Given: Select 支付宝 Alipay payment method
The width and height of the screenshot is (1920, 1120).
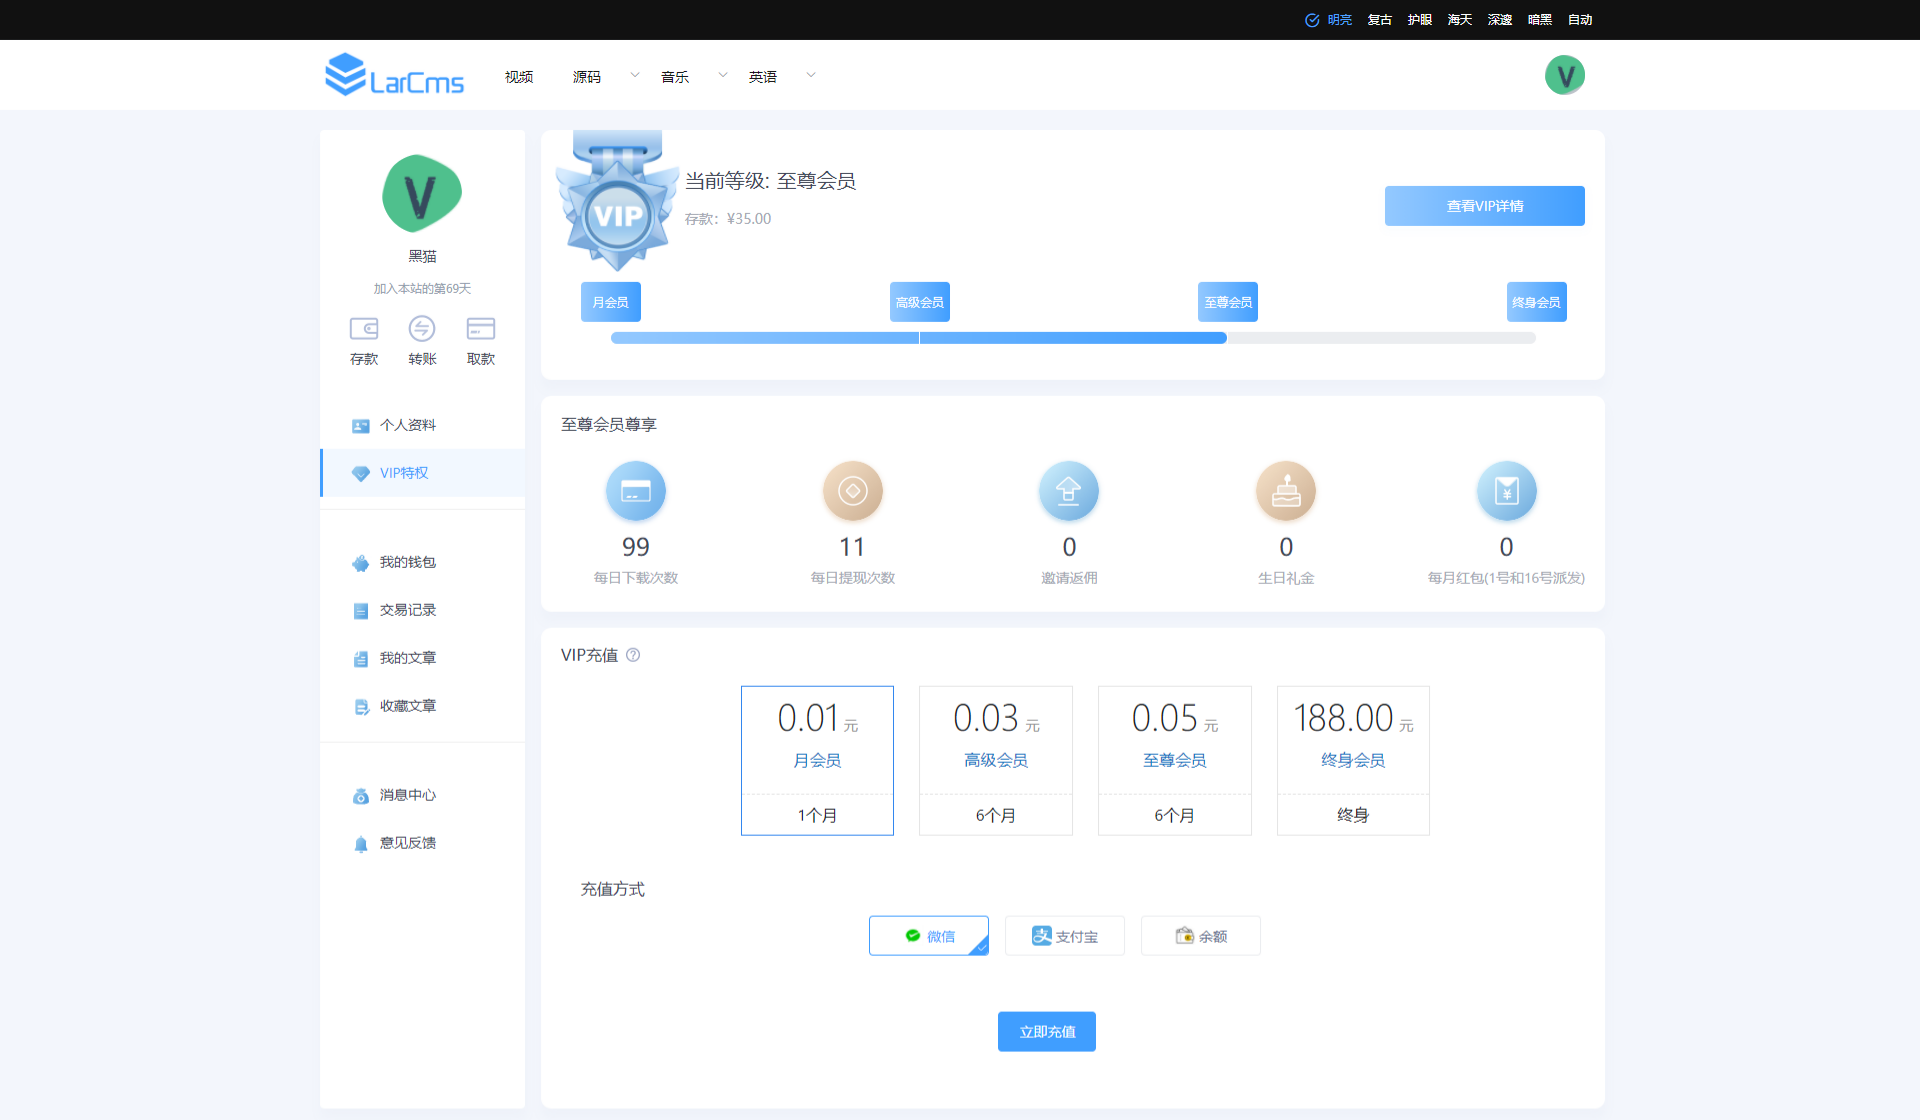Looking at the screenshot, I should [x=1064, y=935].
